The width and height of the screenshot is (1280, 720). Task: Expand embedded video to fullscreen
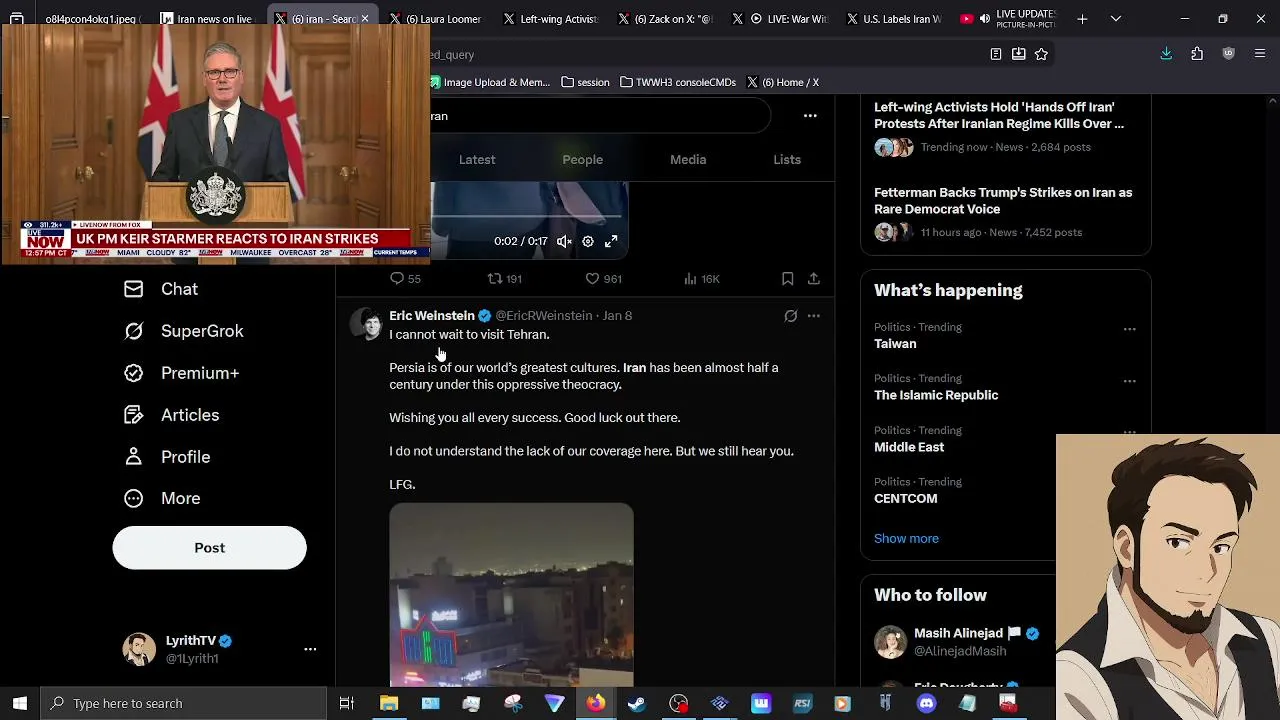click(x=611, y=241)
